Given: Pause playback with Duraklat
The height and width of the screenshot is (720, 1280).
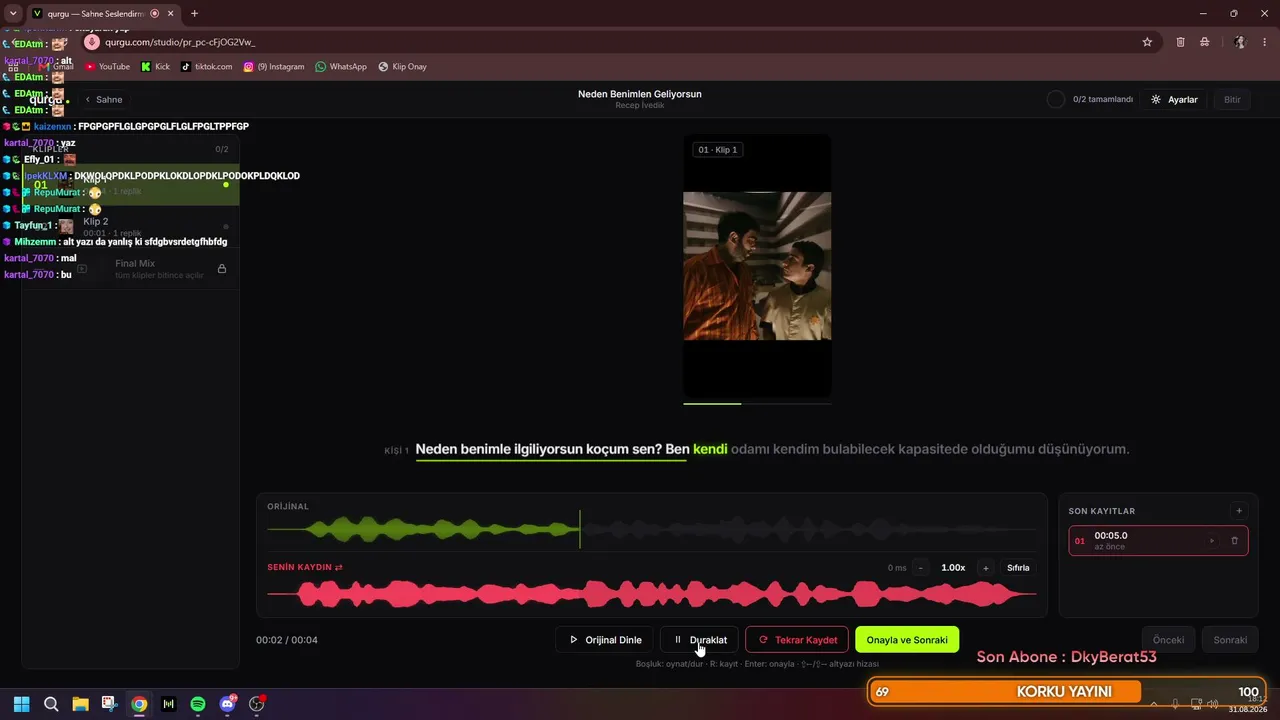Looking at the screenshot, I should tap(700, 640).
